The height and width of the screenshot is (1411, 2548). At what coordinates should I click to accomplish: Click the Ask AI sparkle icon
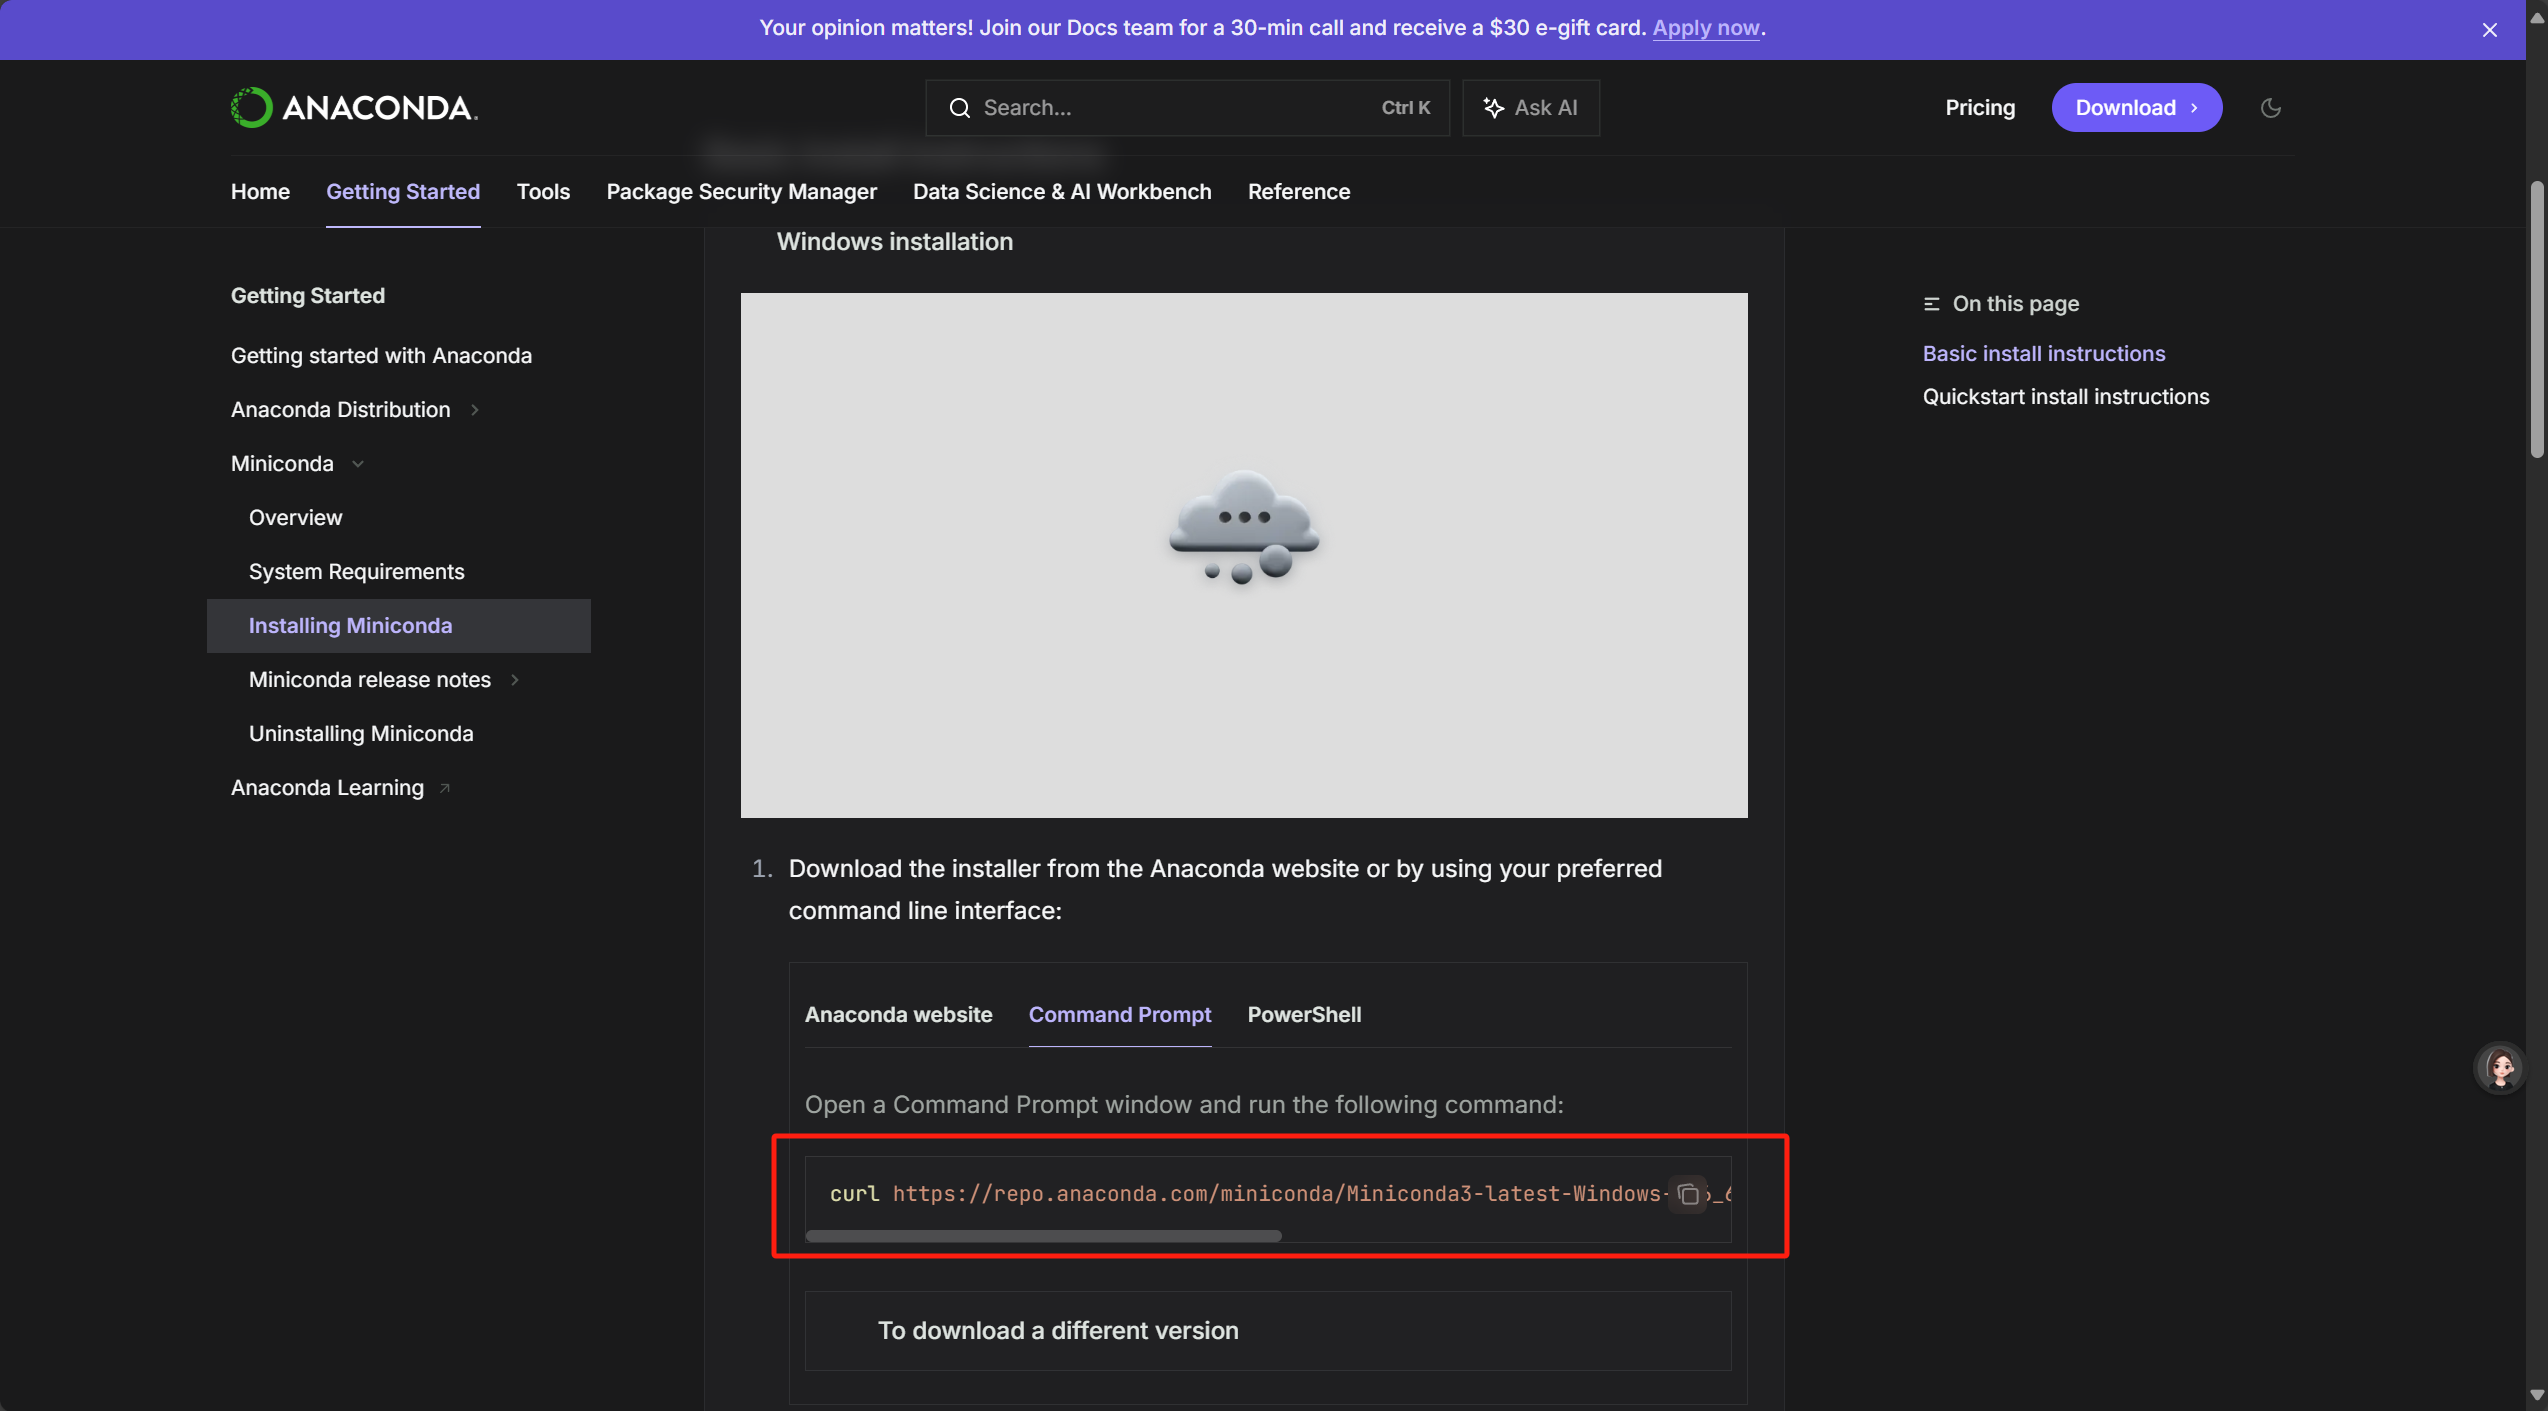point(1493,108)
